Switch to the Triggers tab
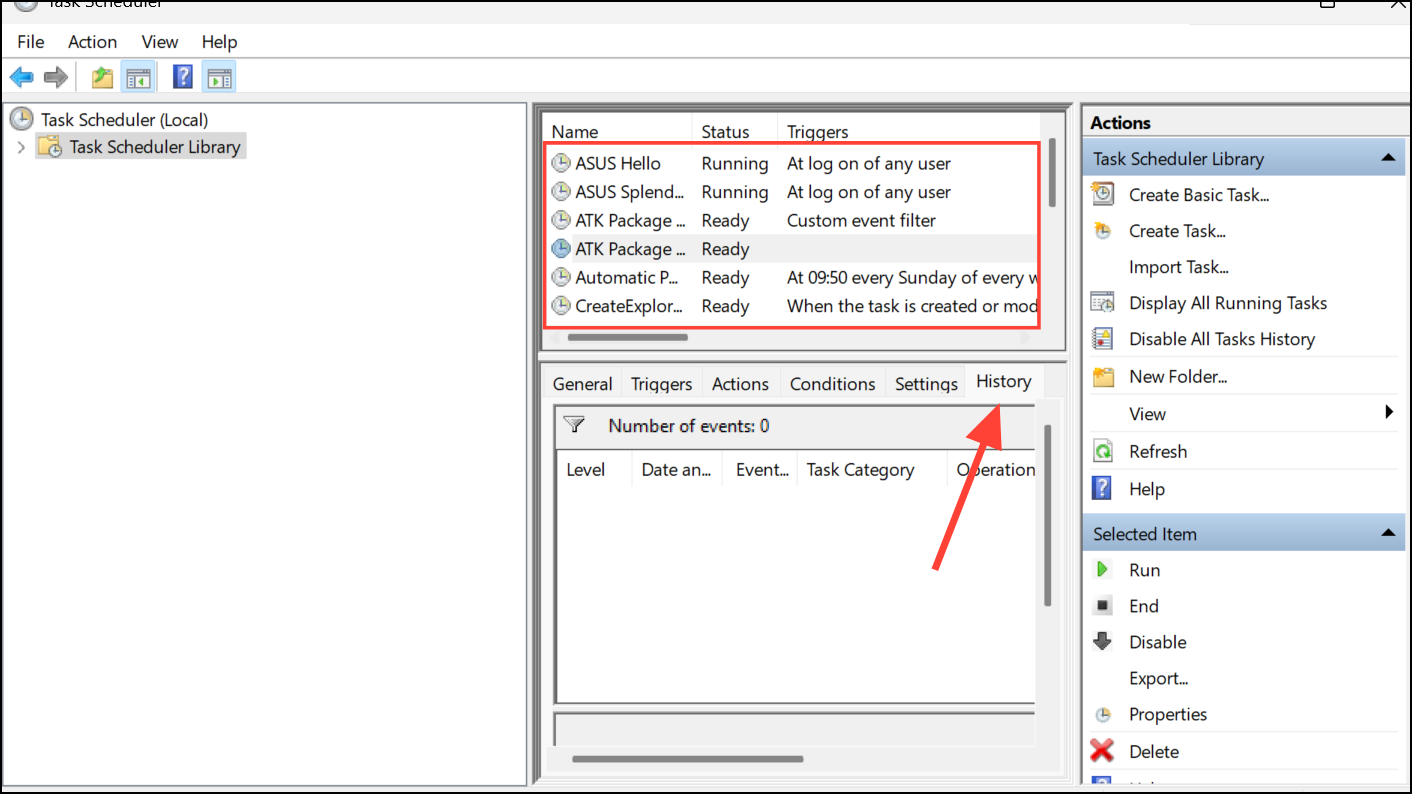Viewport: 1412px width, 794px height. pyautogui.click(x=662, y=384)
